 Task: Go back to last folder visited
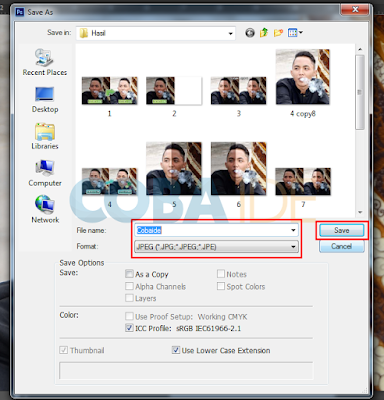coord(250,33)
